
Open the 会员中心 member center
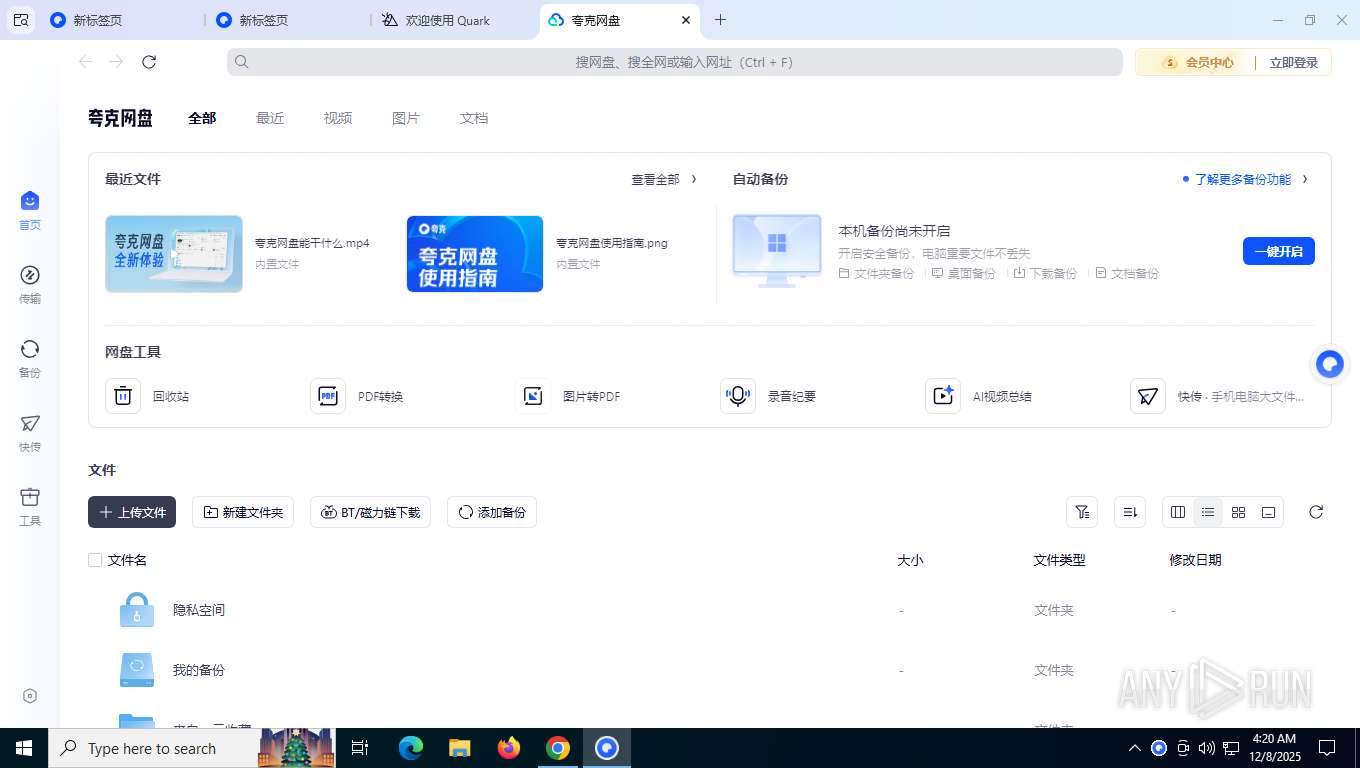click(1198, 62)
